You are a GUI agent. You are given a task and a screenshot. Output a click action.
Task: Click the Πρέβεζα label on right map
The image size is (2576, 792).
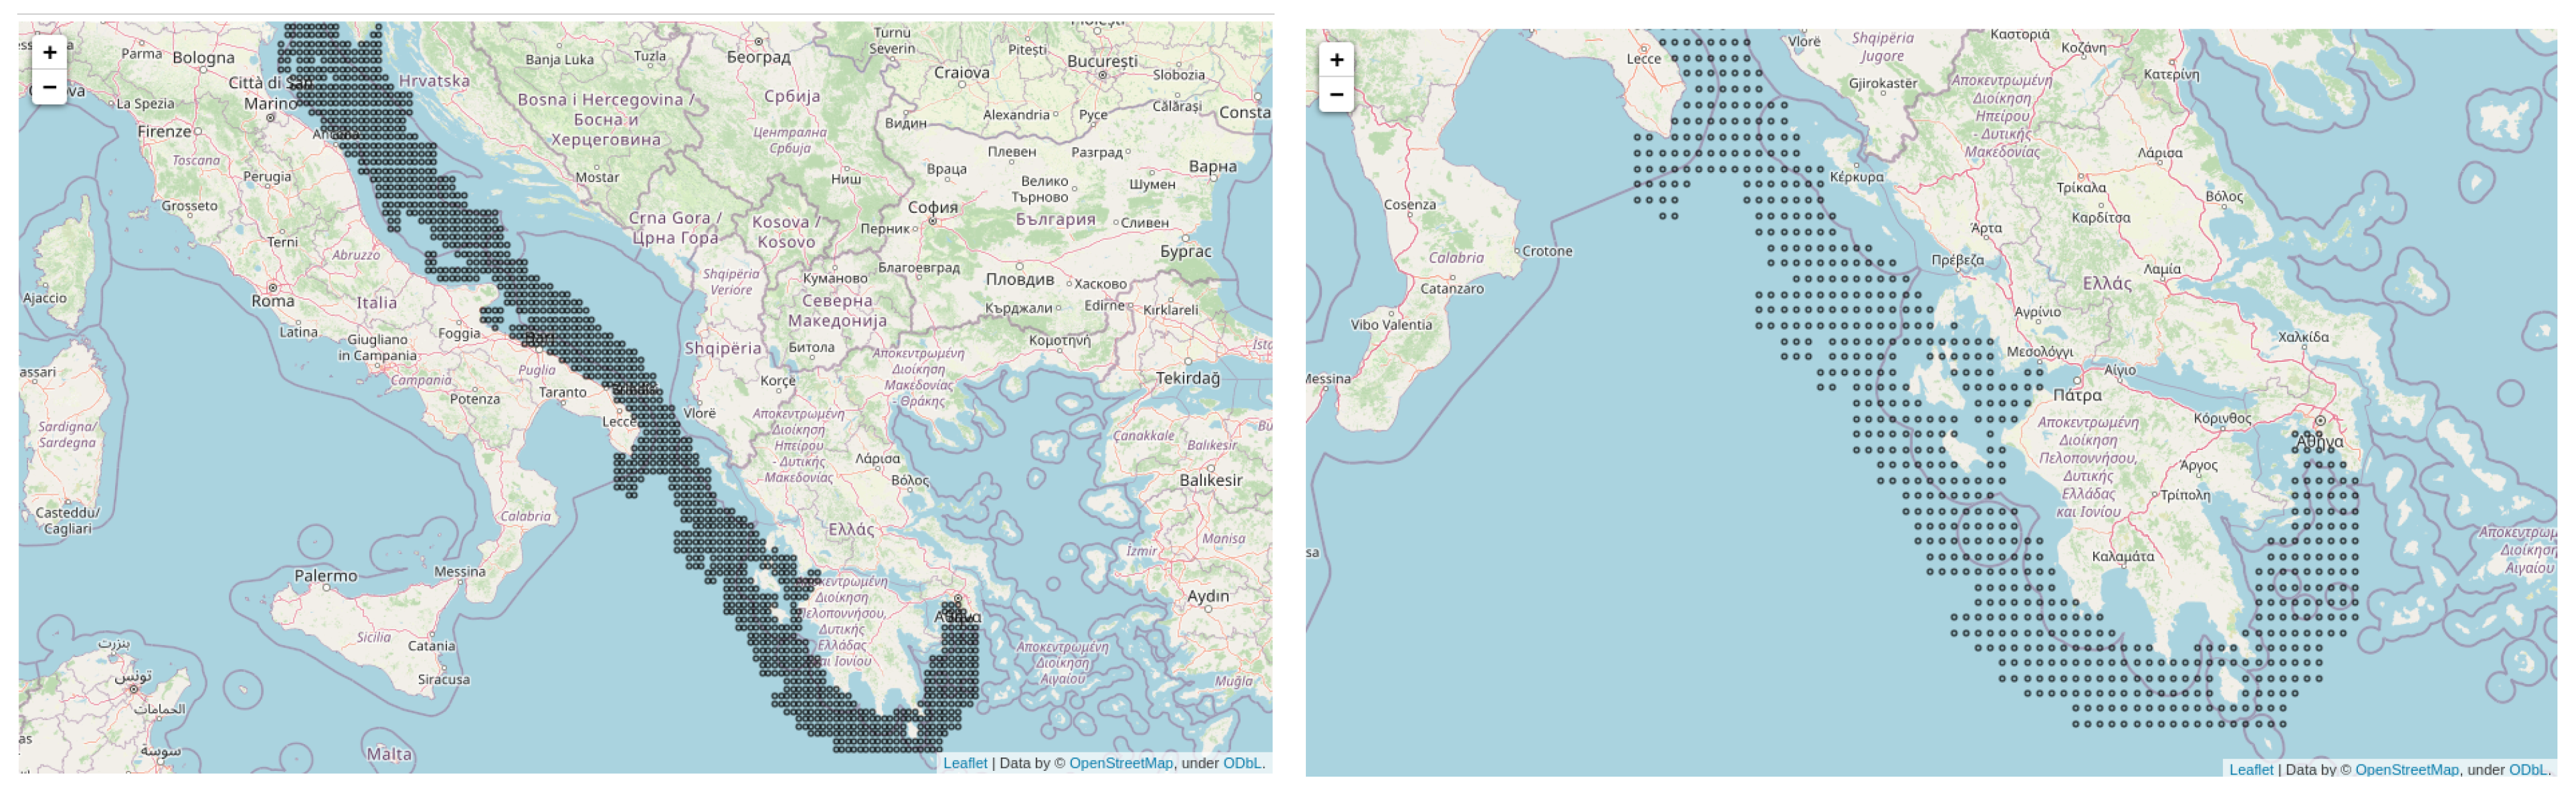click(1957, 260)
